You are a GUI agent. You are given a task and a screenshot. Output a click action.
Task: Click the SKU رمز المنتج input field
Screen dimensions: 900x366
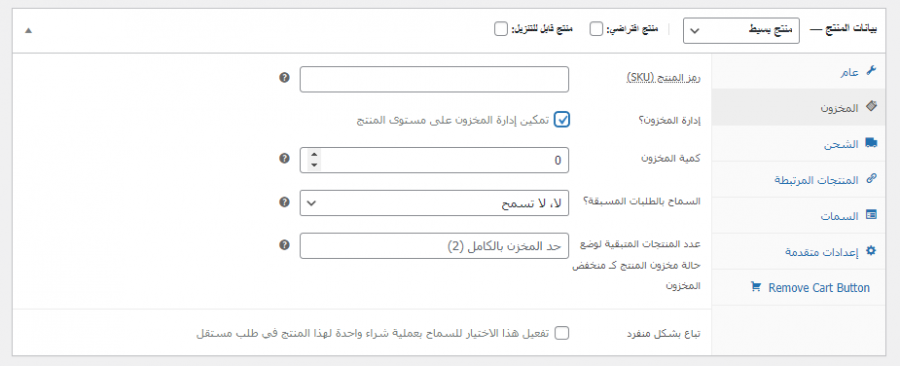(x=434, y=79)
